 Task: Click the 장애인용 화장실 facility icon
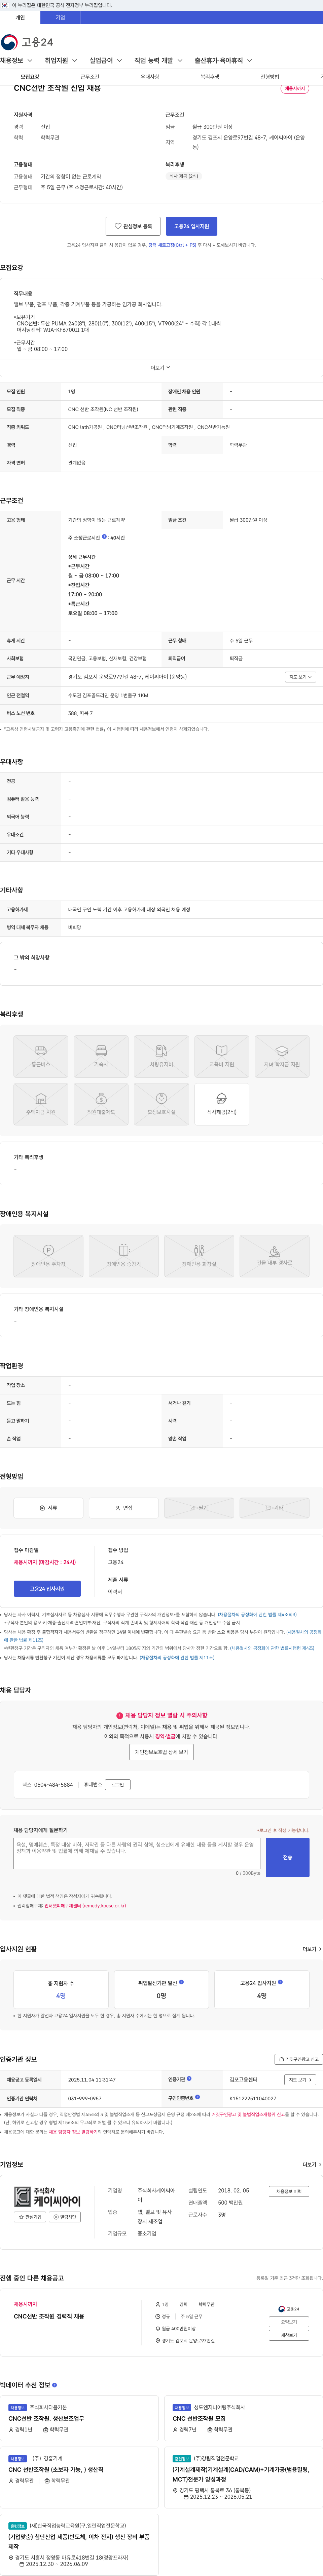pos(199,1256)
